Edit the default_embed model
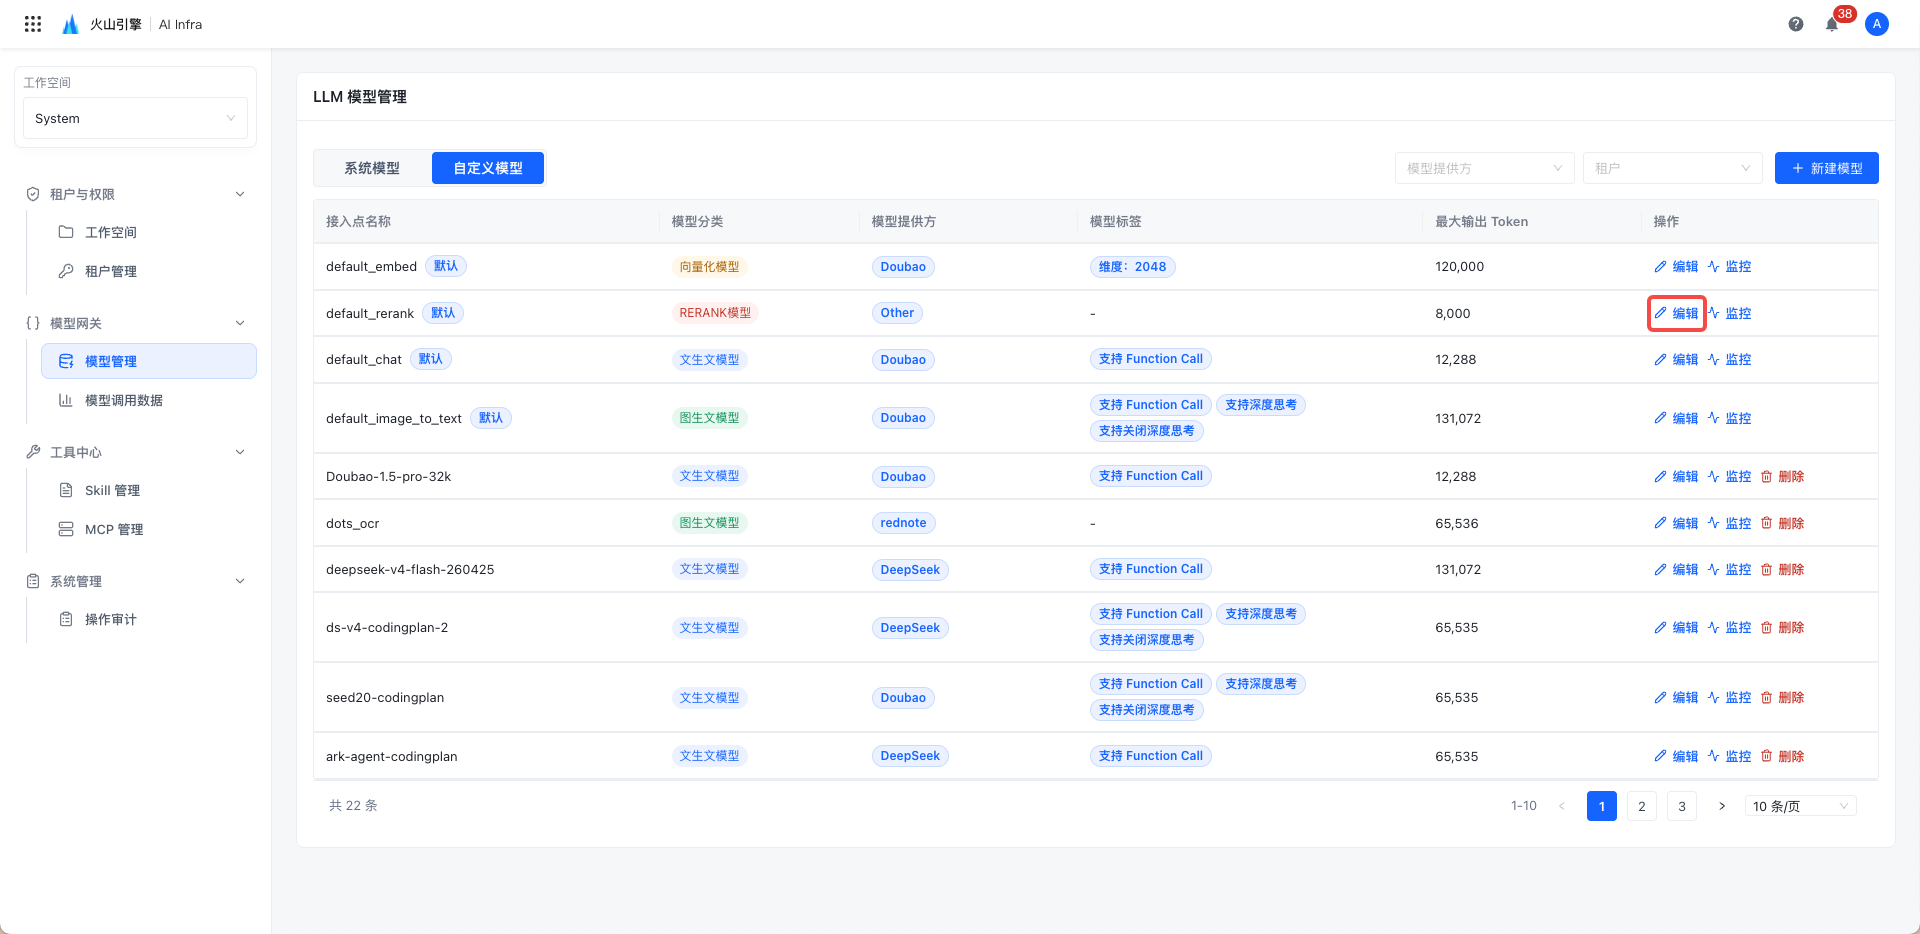 pyautogui.click(x=1676, y=267)
